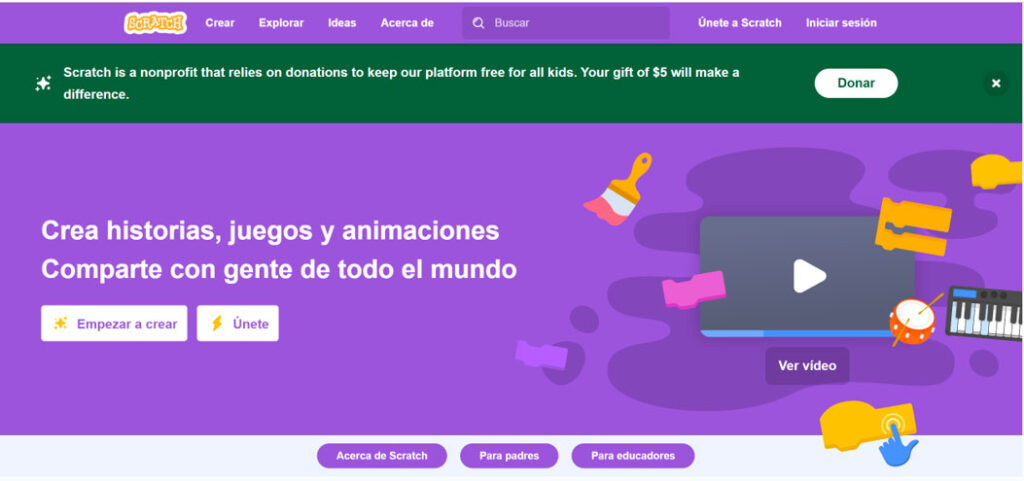Go to the Ideas page
Screen dimensions: 1024x481
(342, 23)
